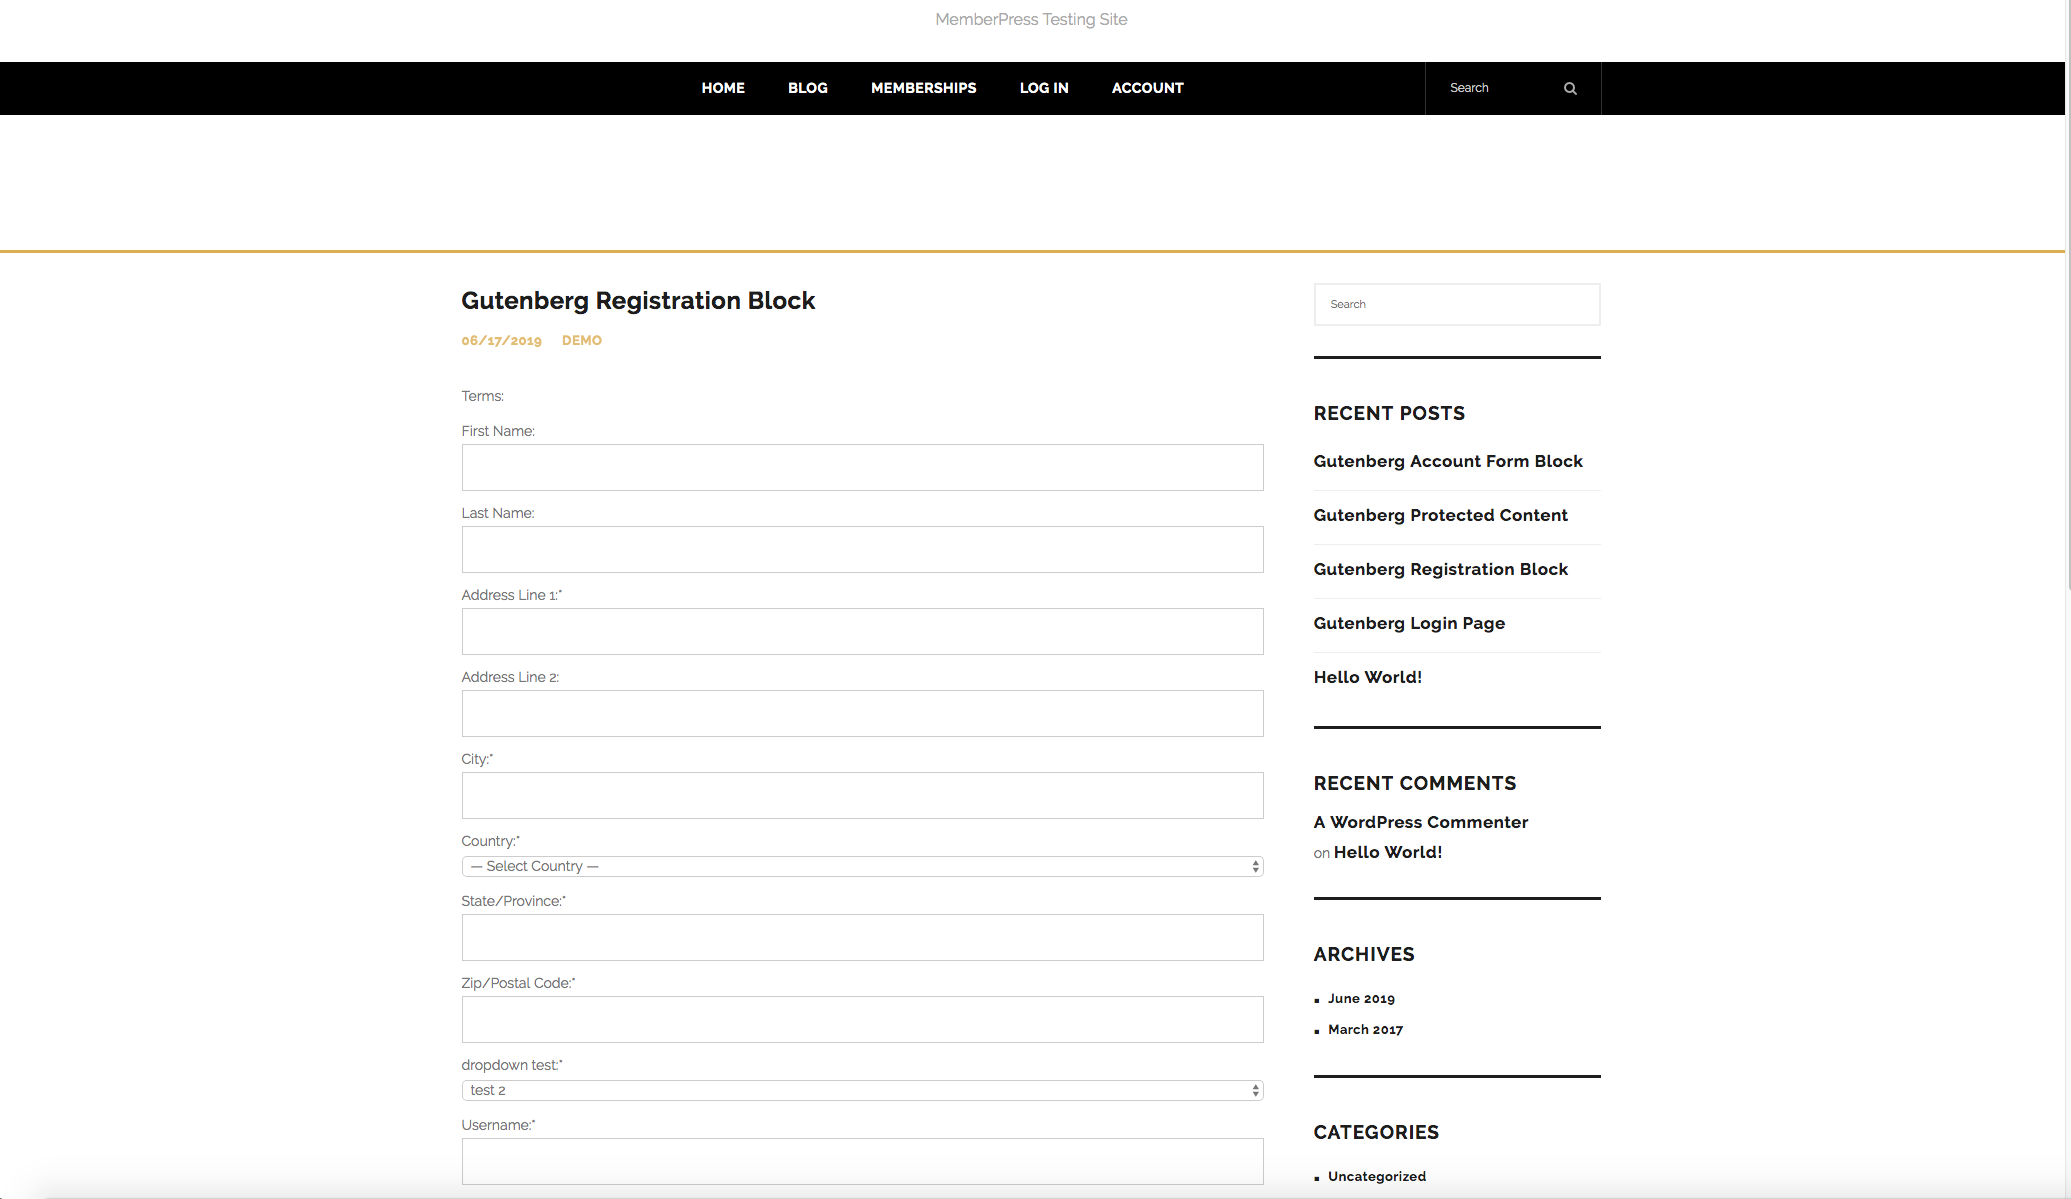Screen dimensions: 2071x1199
Task: Go to the BLOG menu item
Action: pyautogui.click(x=807, y=88)
